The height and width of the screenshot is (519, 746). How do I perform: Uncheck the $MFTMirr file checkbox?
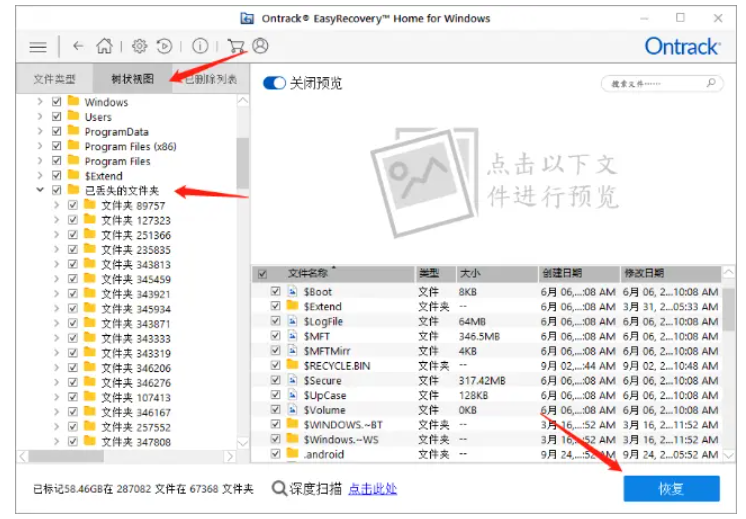coord(275,350)
